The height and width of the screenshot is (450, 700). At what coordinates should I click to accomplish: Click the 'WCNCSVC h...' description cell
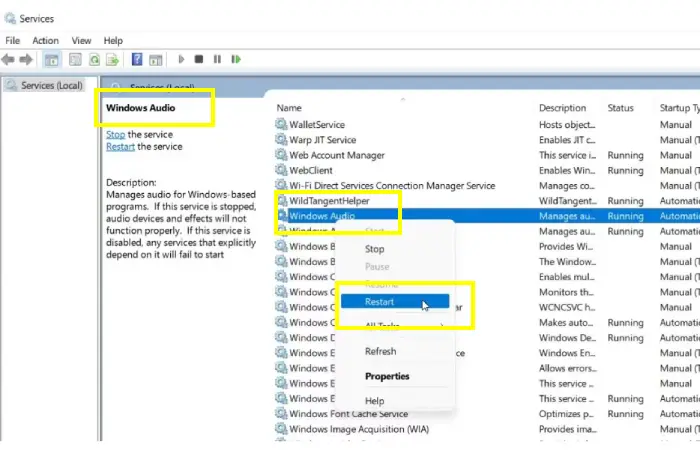pos(566,307)
